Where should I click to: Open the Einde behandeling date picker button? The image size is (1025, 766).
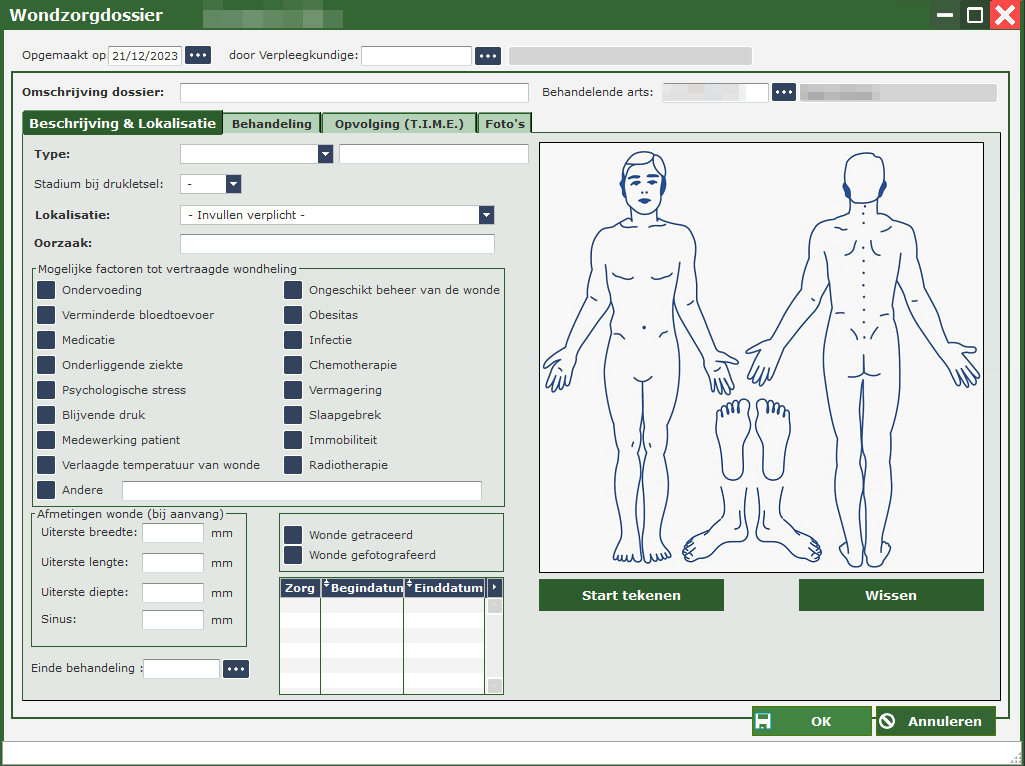(236, 669)
